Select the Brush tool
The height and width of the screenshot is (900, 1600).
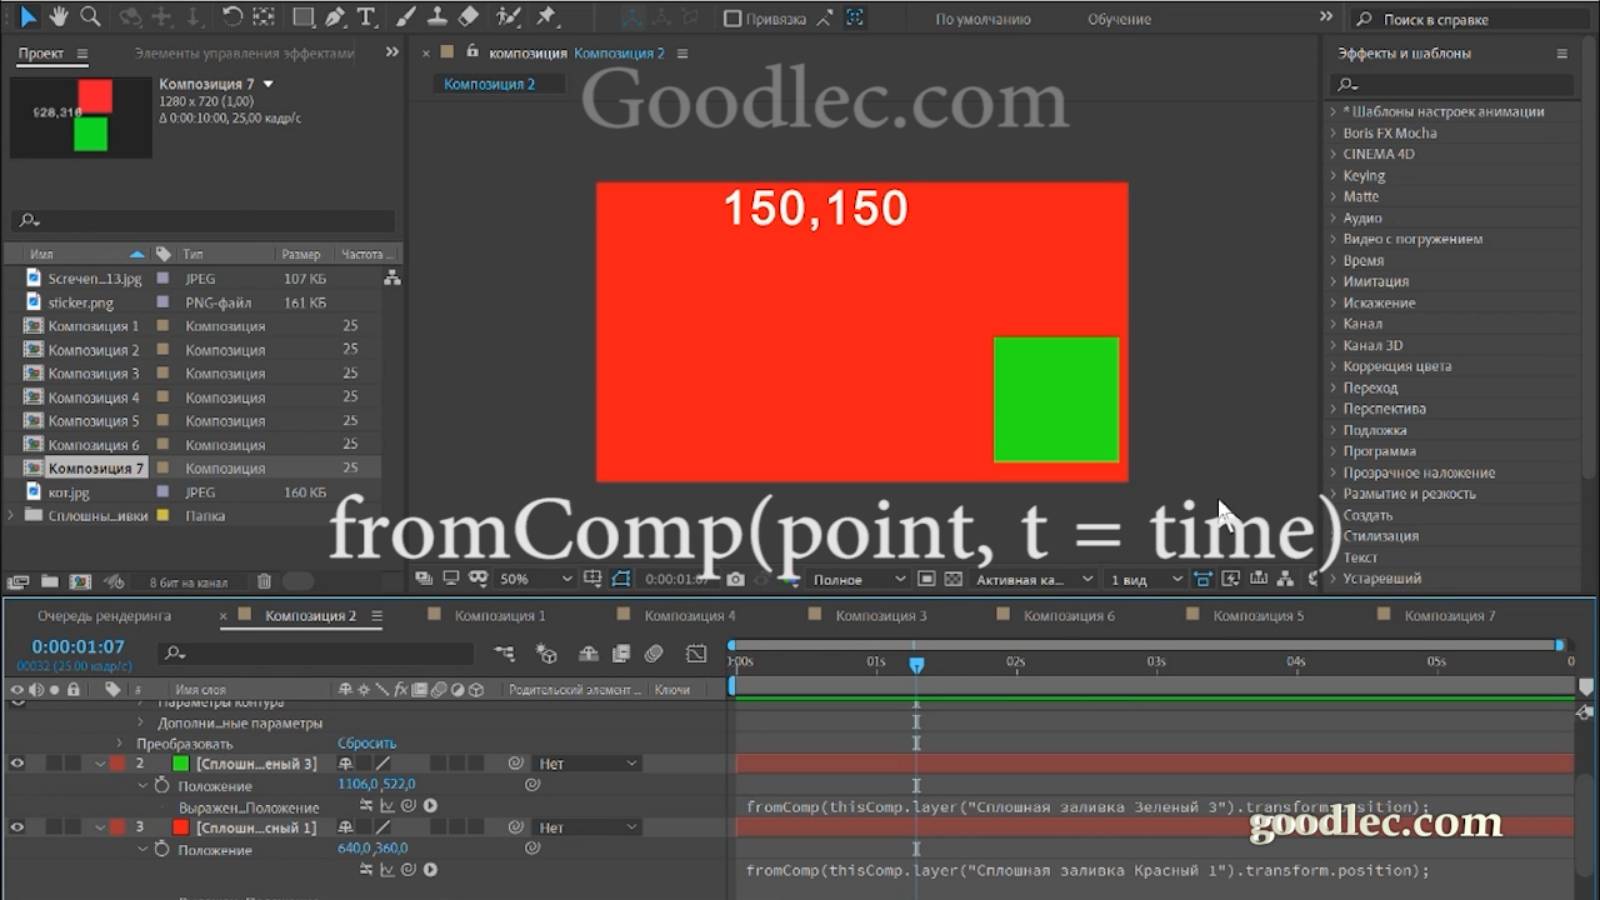[x=404, y=17]
